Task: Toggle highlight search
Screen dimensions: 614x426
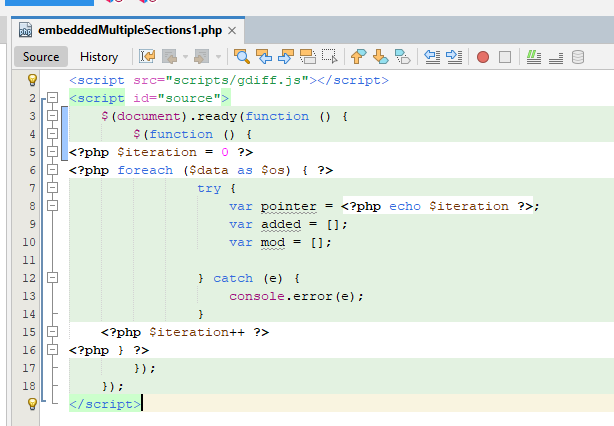Action: 308,57
